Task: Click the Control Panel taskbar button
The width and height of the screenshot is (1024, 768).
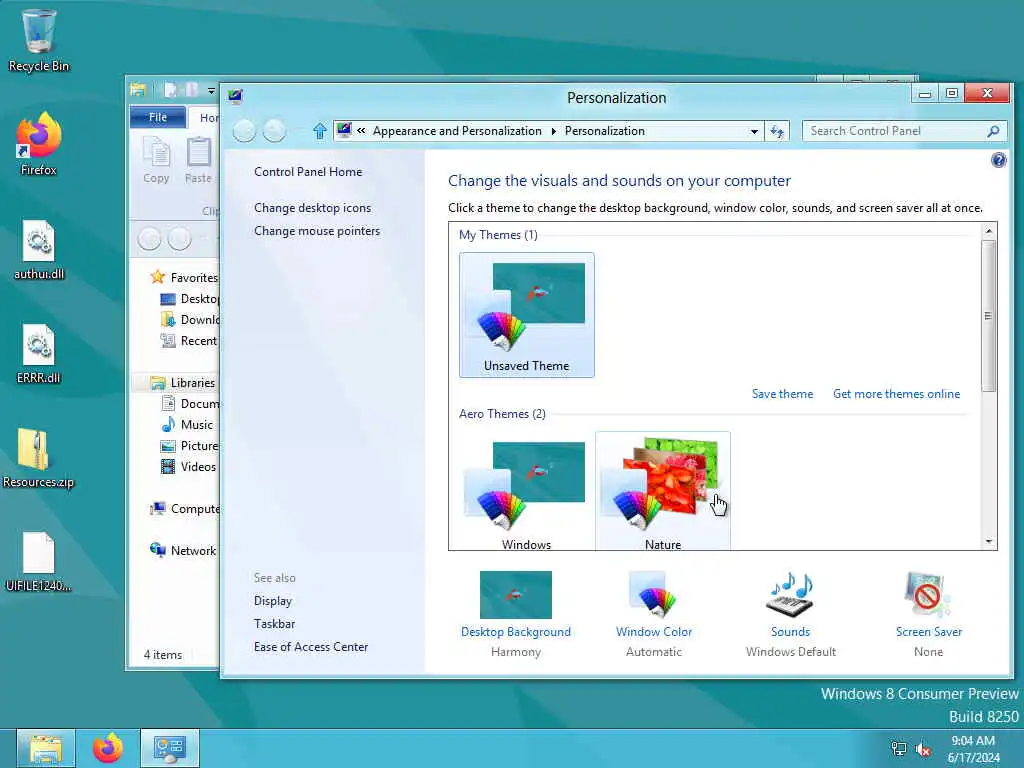Action: [x=170, y=748]
